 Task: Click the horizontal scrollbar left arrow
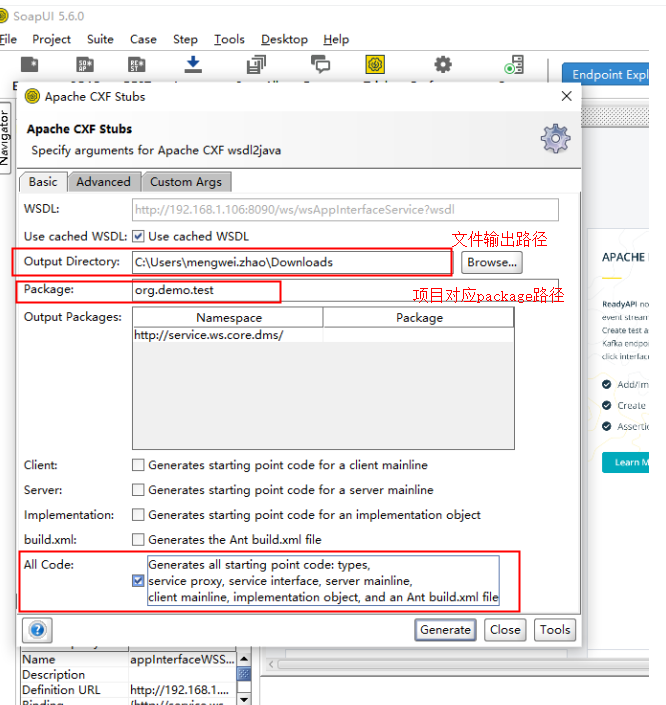tap(271, 664)
